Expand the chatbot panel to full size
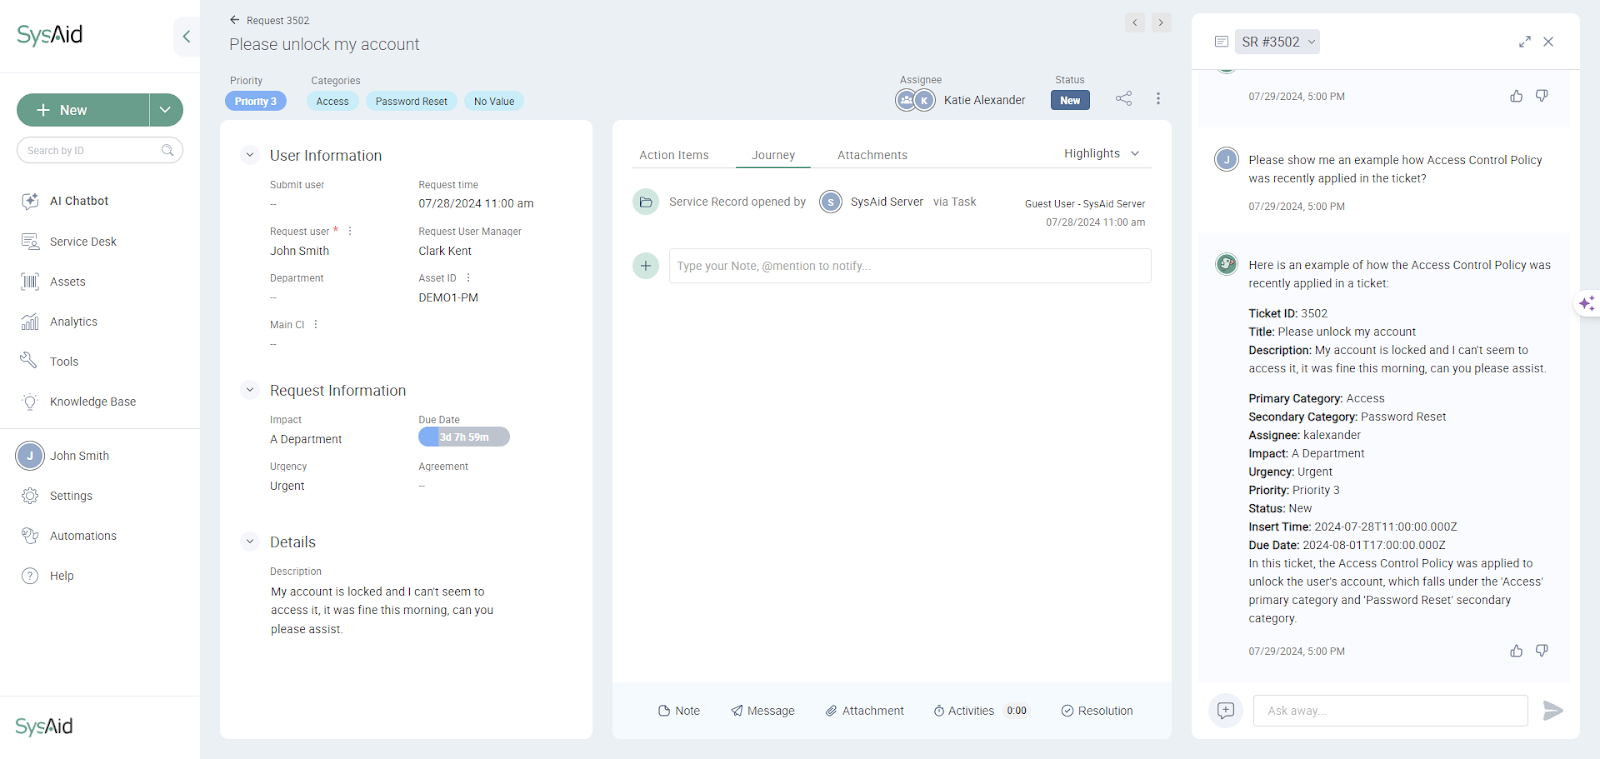The width and height of the screenshot is (1600, 759). tap(1524, 42)
